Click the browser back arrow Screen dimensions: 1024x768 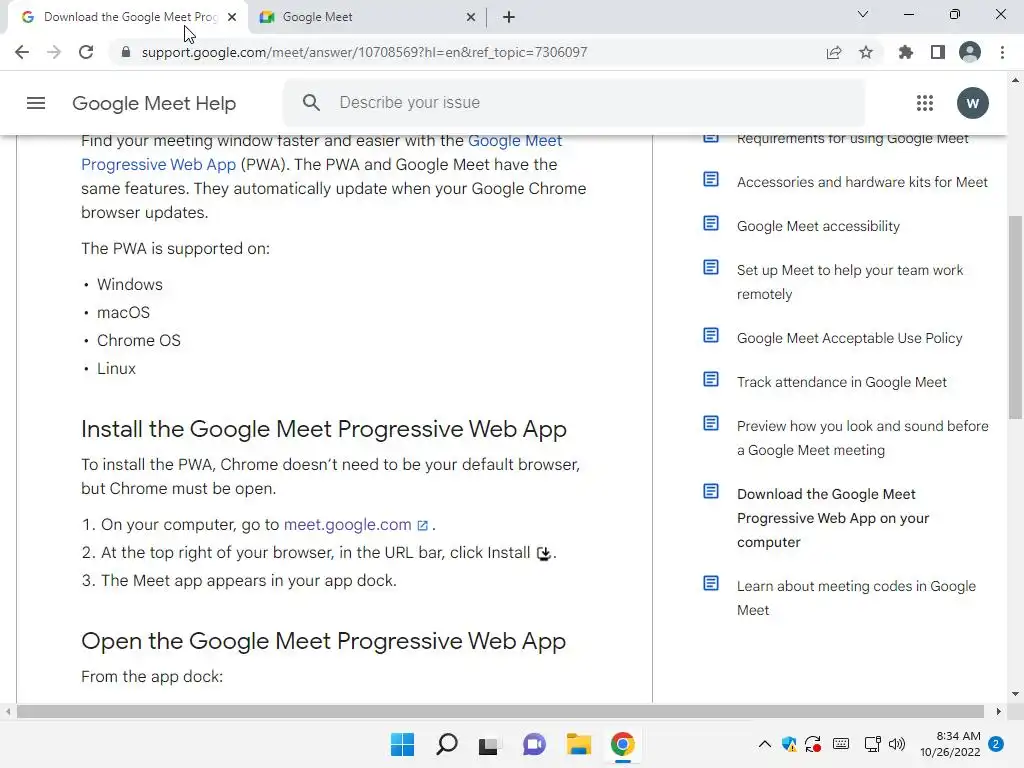[x=22, y=52]
